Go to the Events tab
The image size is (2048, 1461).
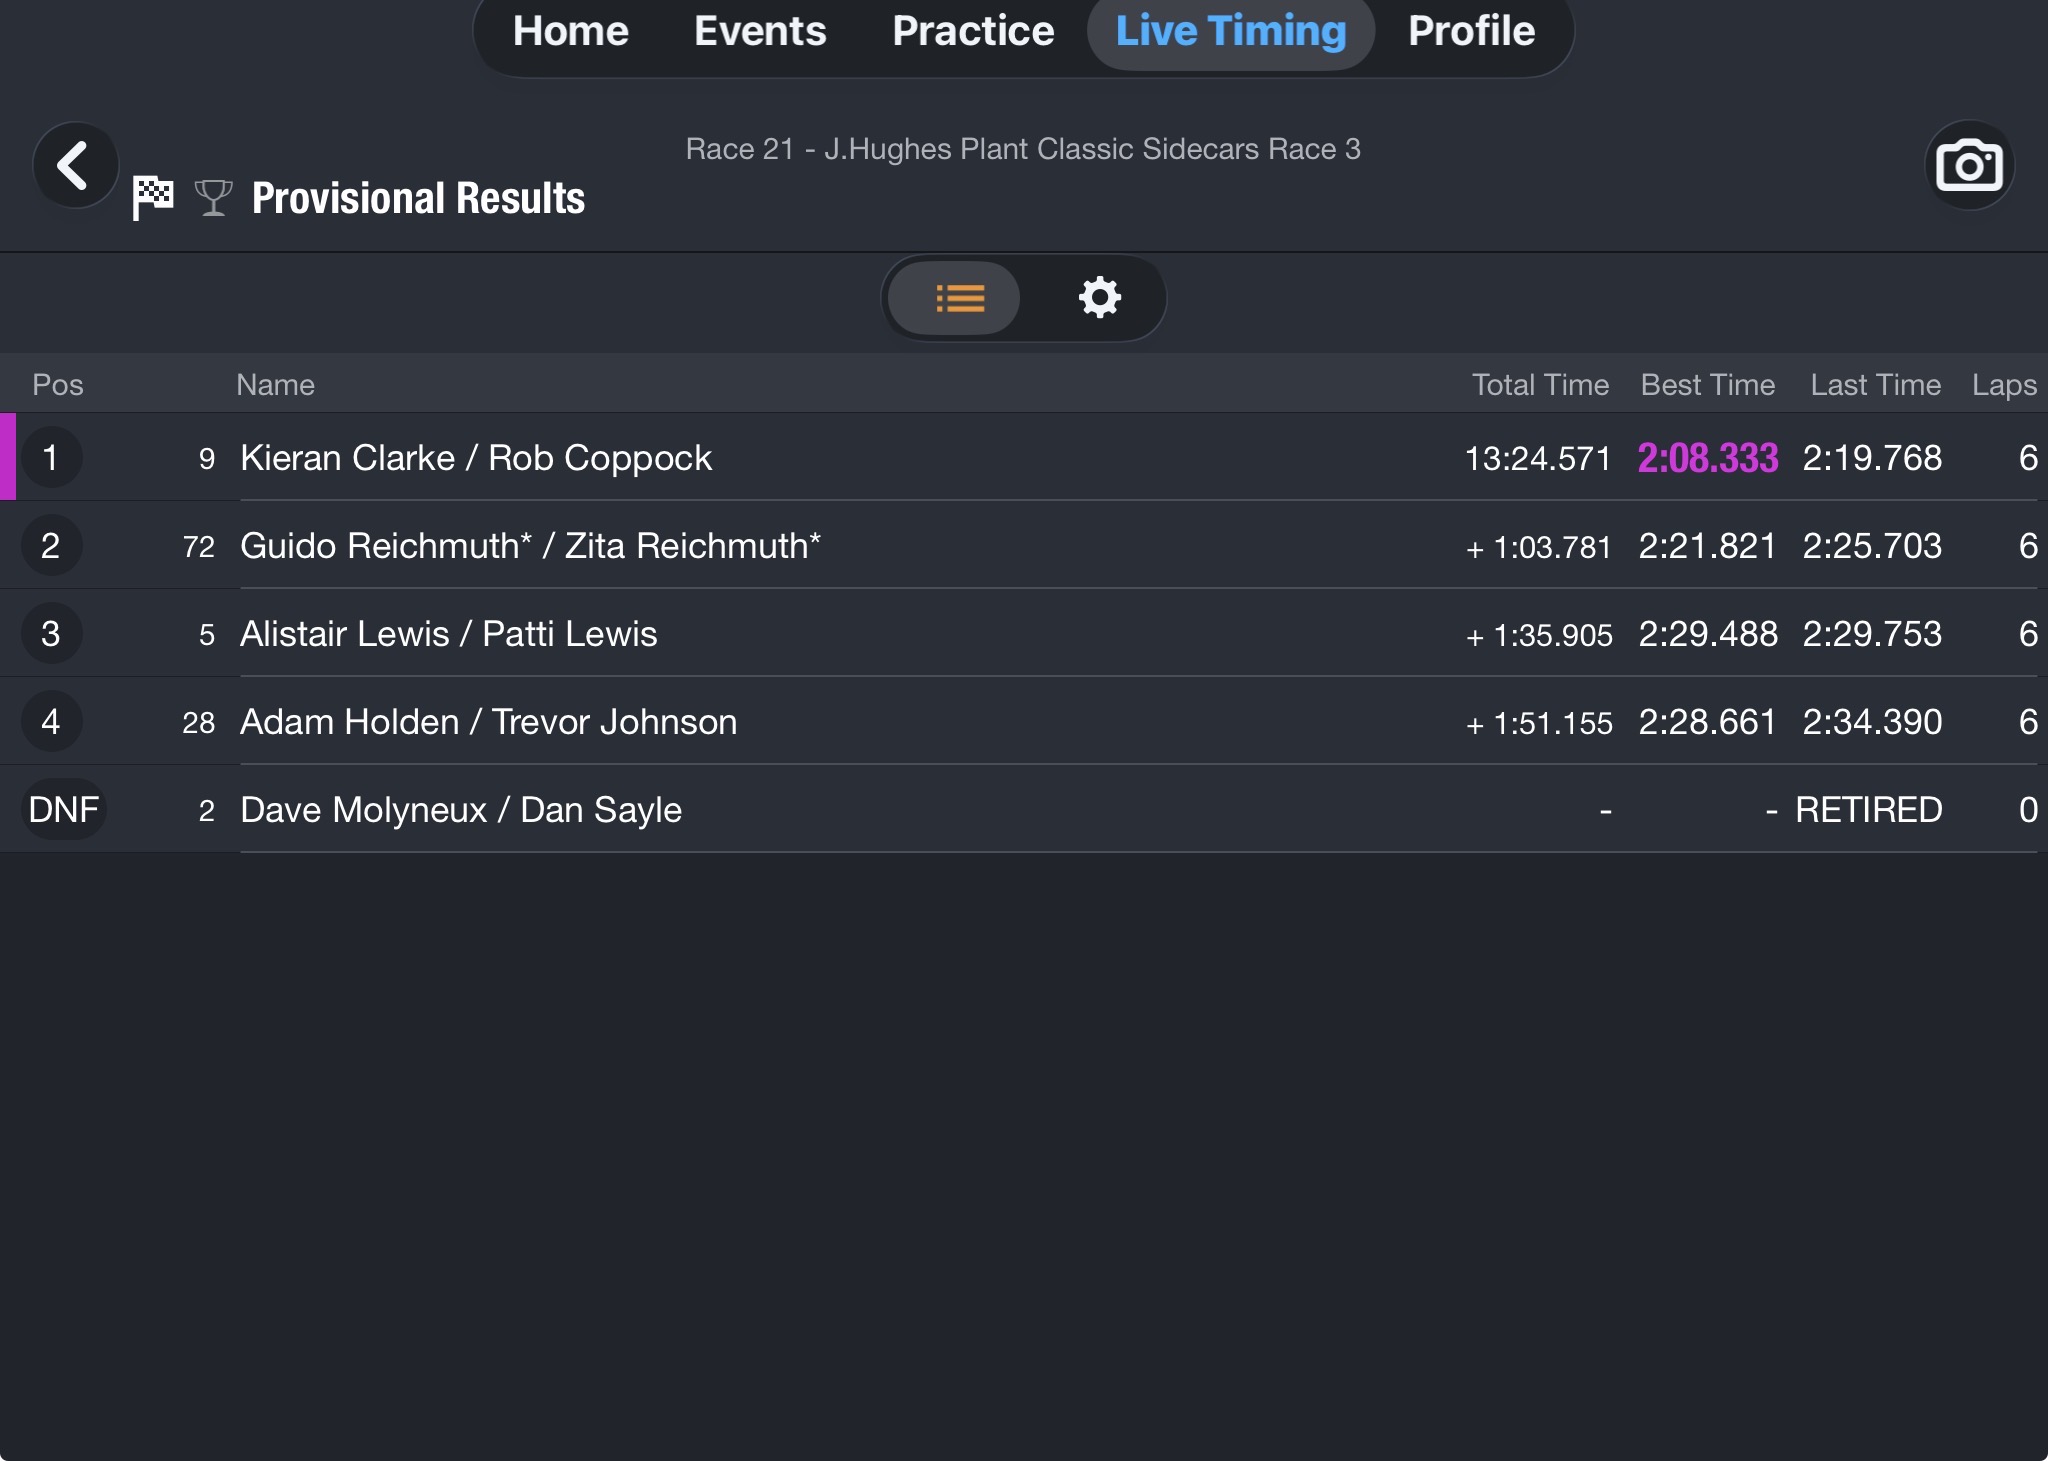coord(760,31)
